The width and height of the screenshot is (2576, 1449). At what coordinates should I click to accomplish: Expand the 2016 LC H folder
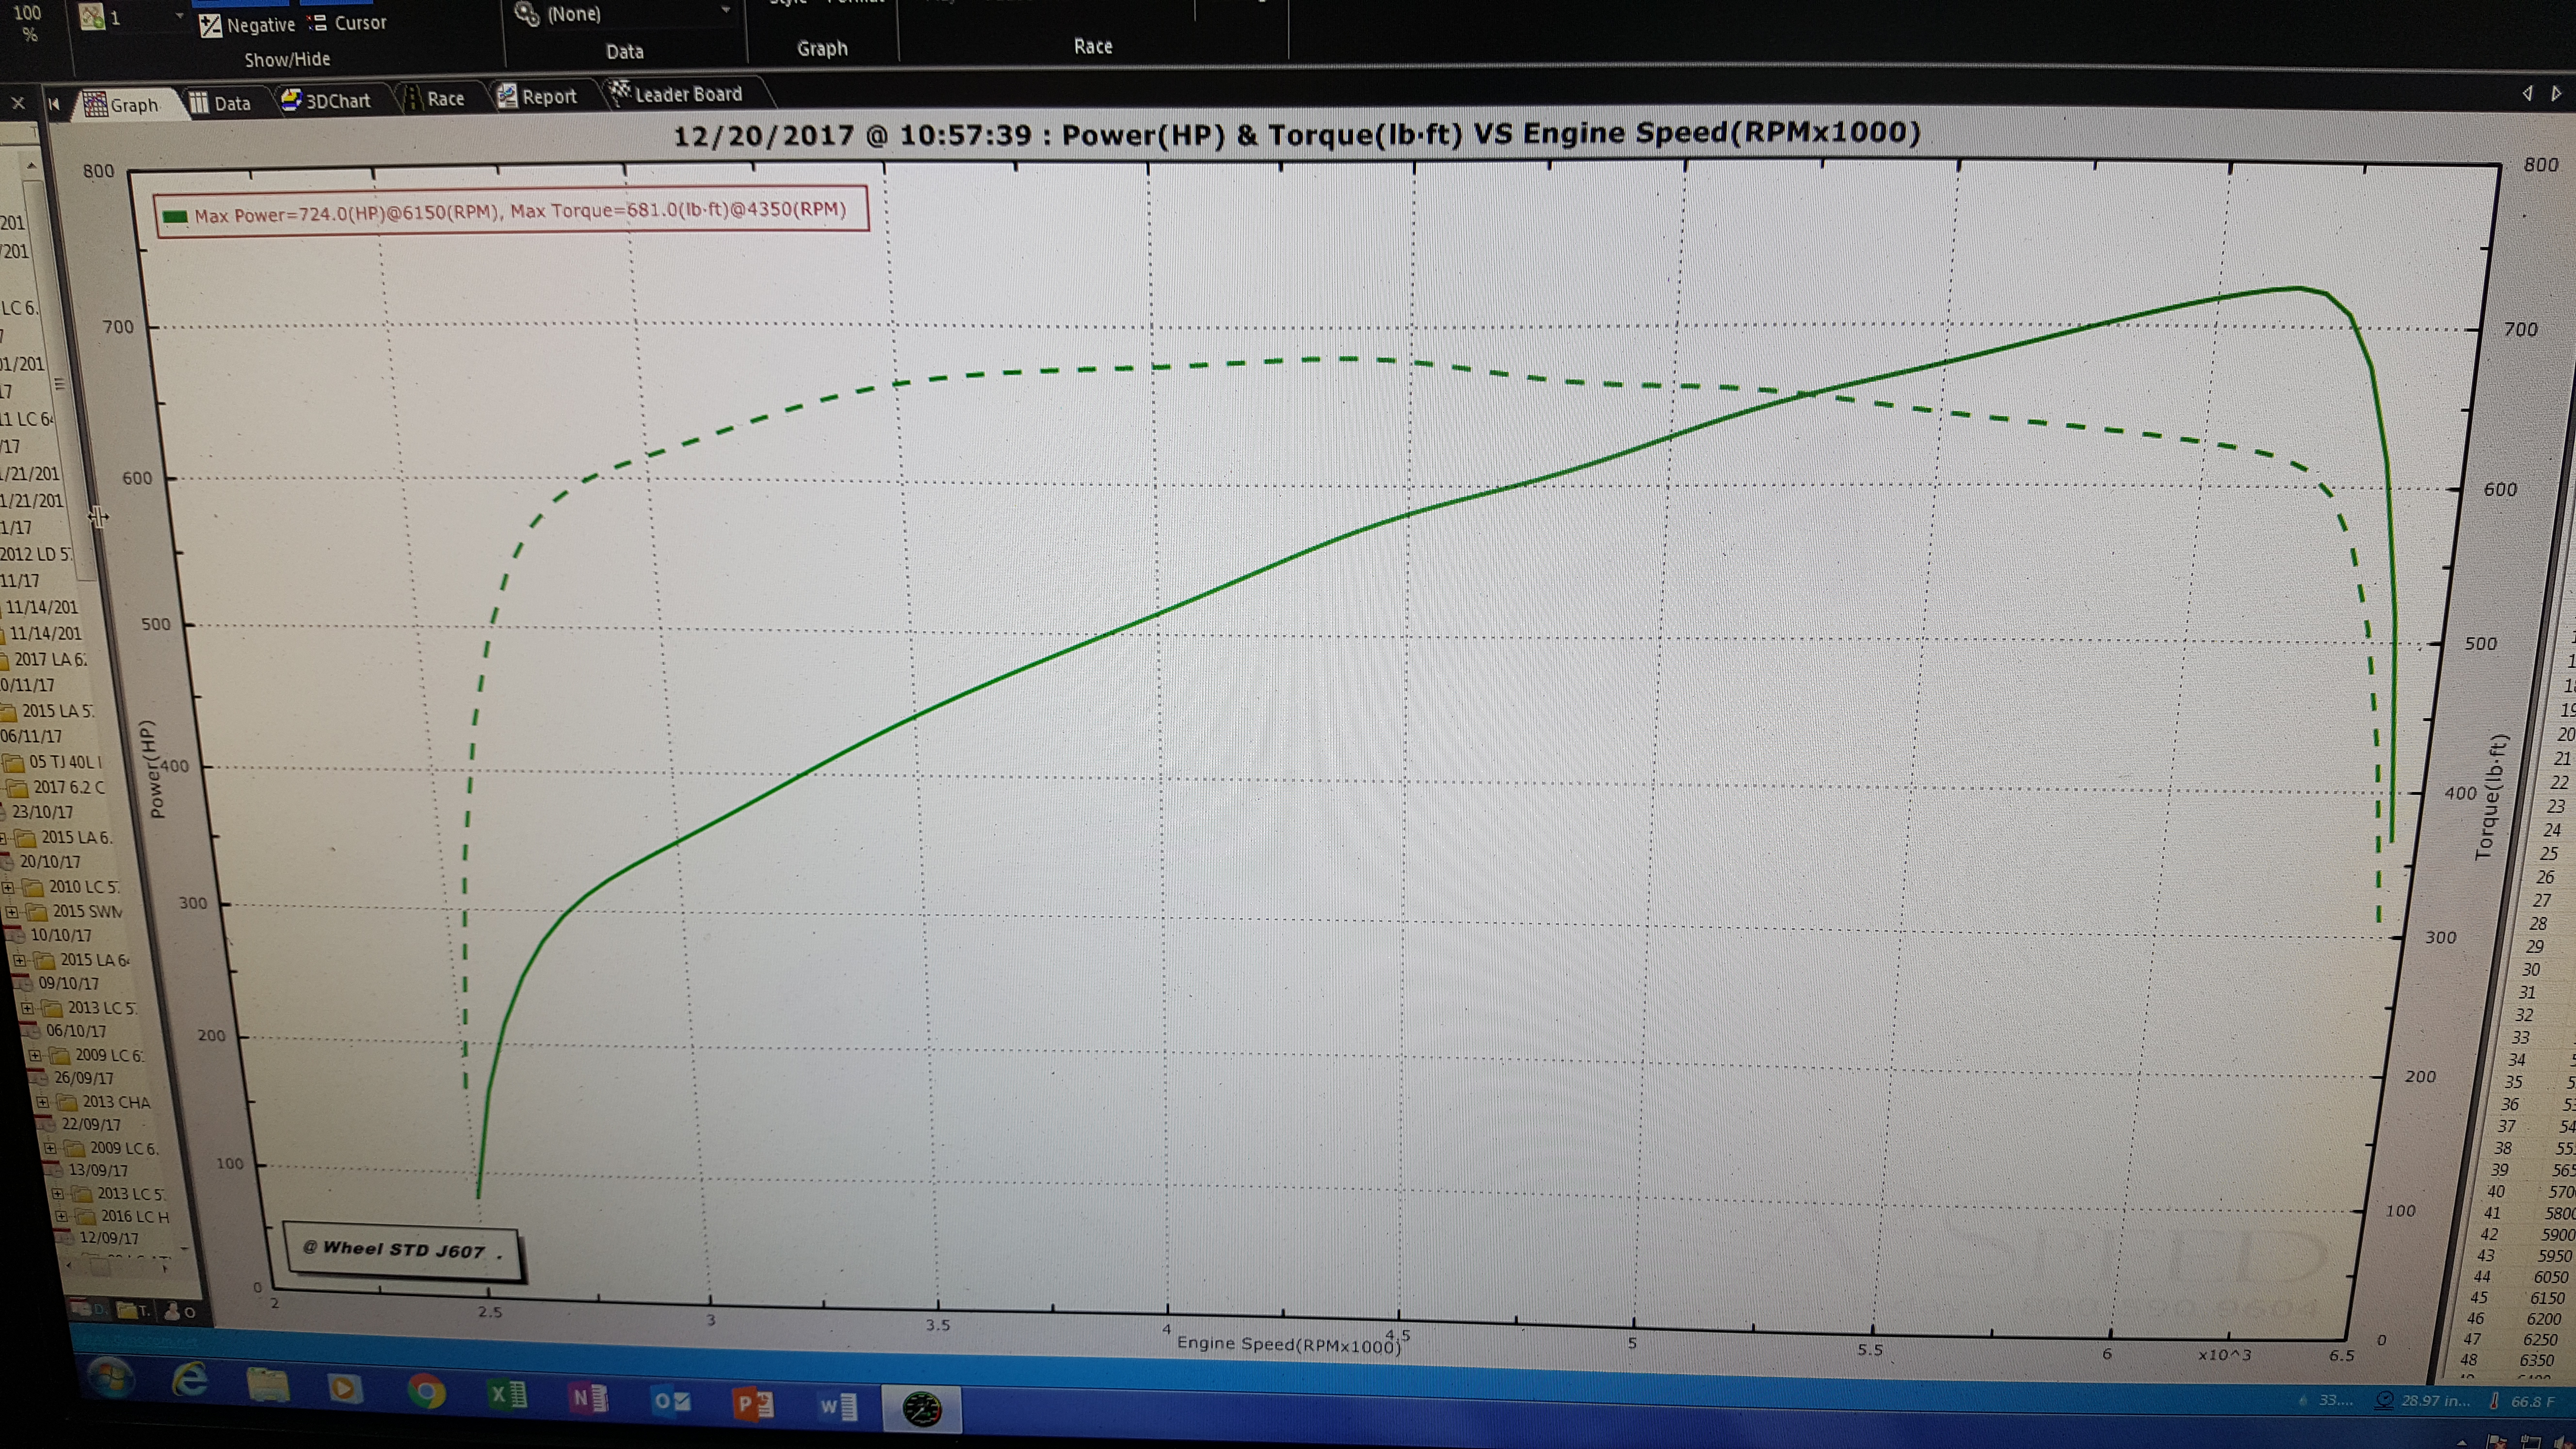[61, 1217]
